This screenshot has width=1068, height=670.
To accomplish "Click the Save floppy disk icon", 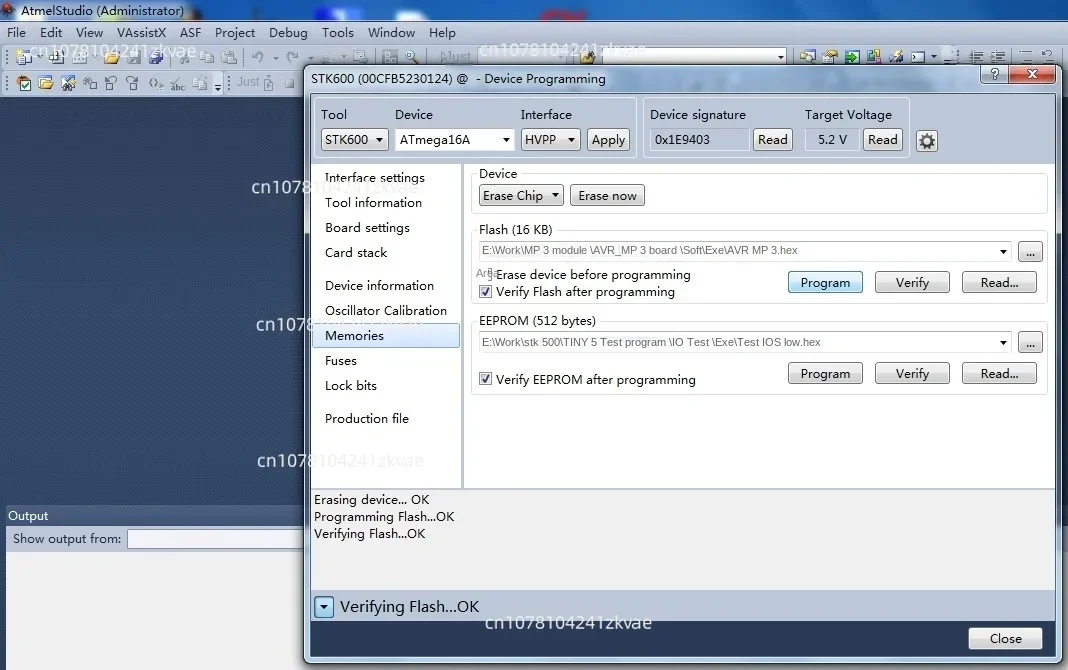I will click(x=134, y=57).
